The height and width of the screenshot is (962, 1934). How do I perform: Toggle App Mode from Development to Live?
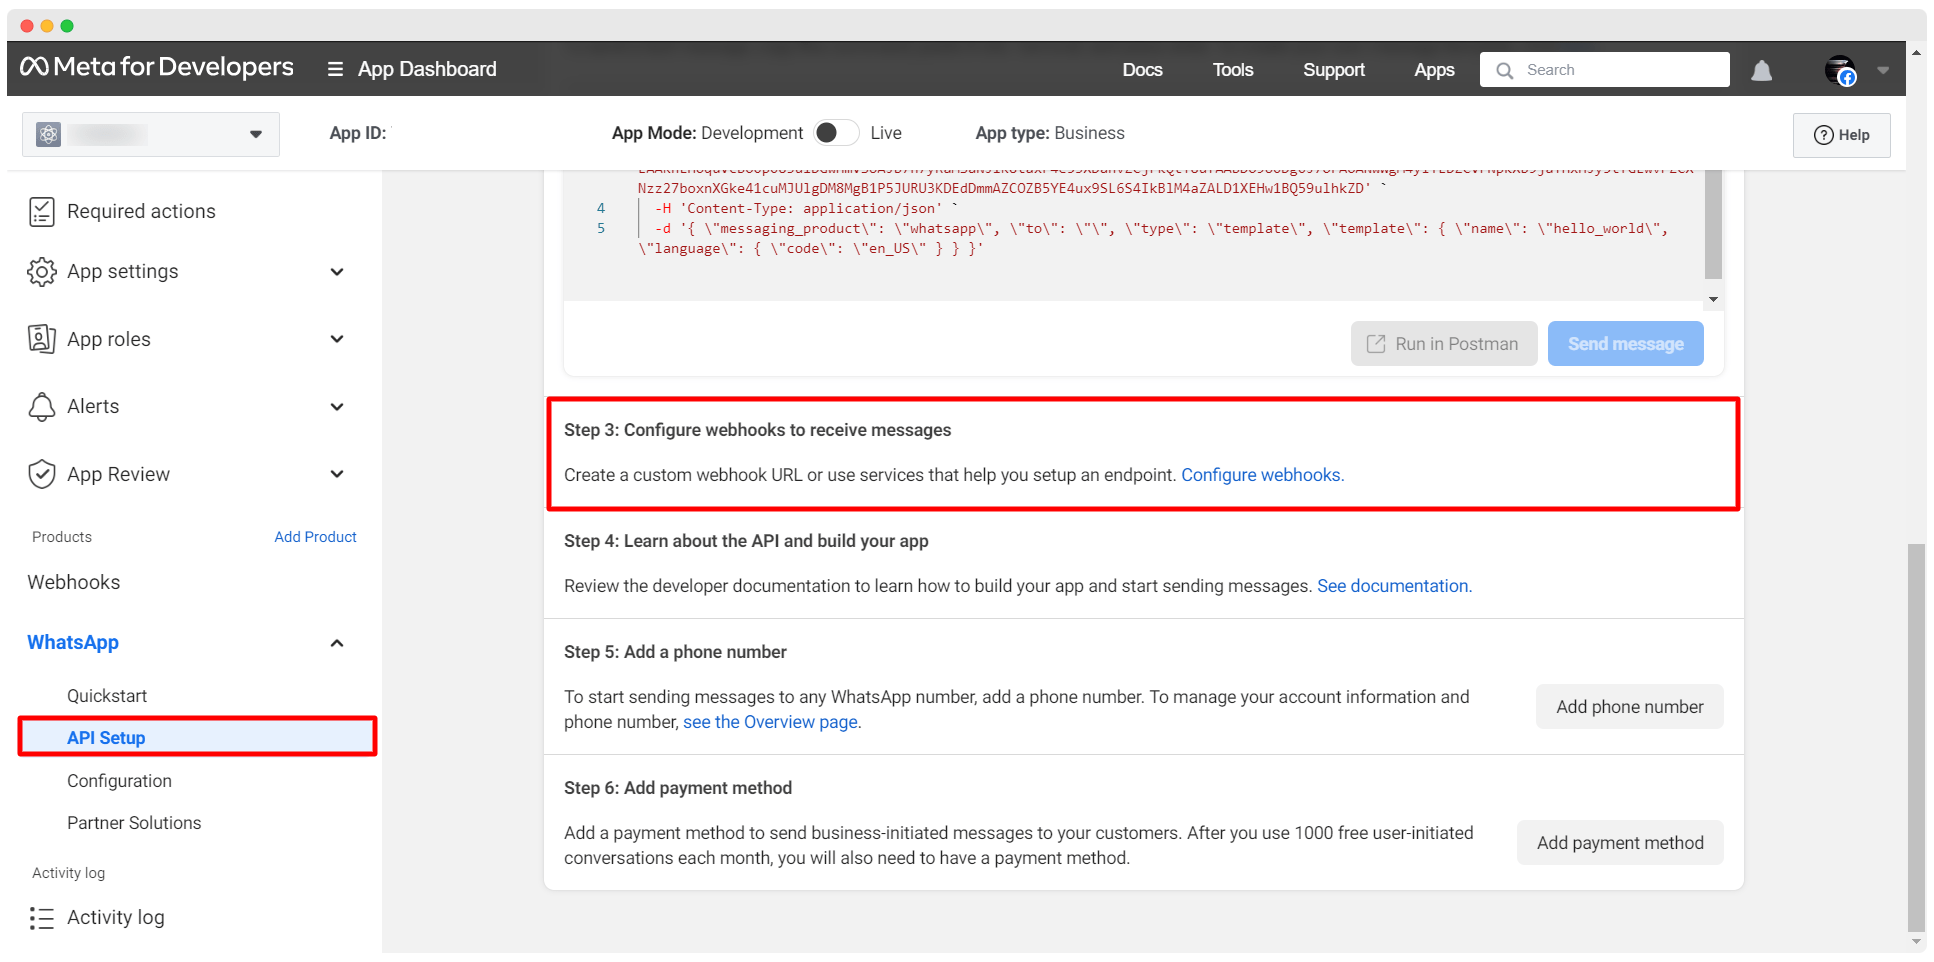pos(835,133)
